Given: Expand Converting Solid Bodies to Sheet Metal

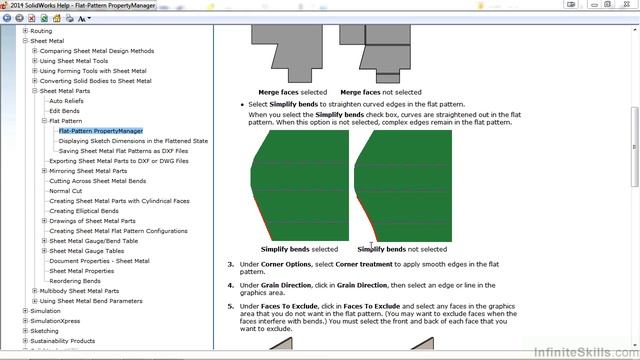Looking at the screenshot, I should click(35, 81).
